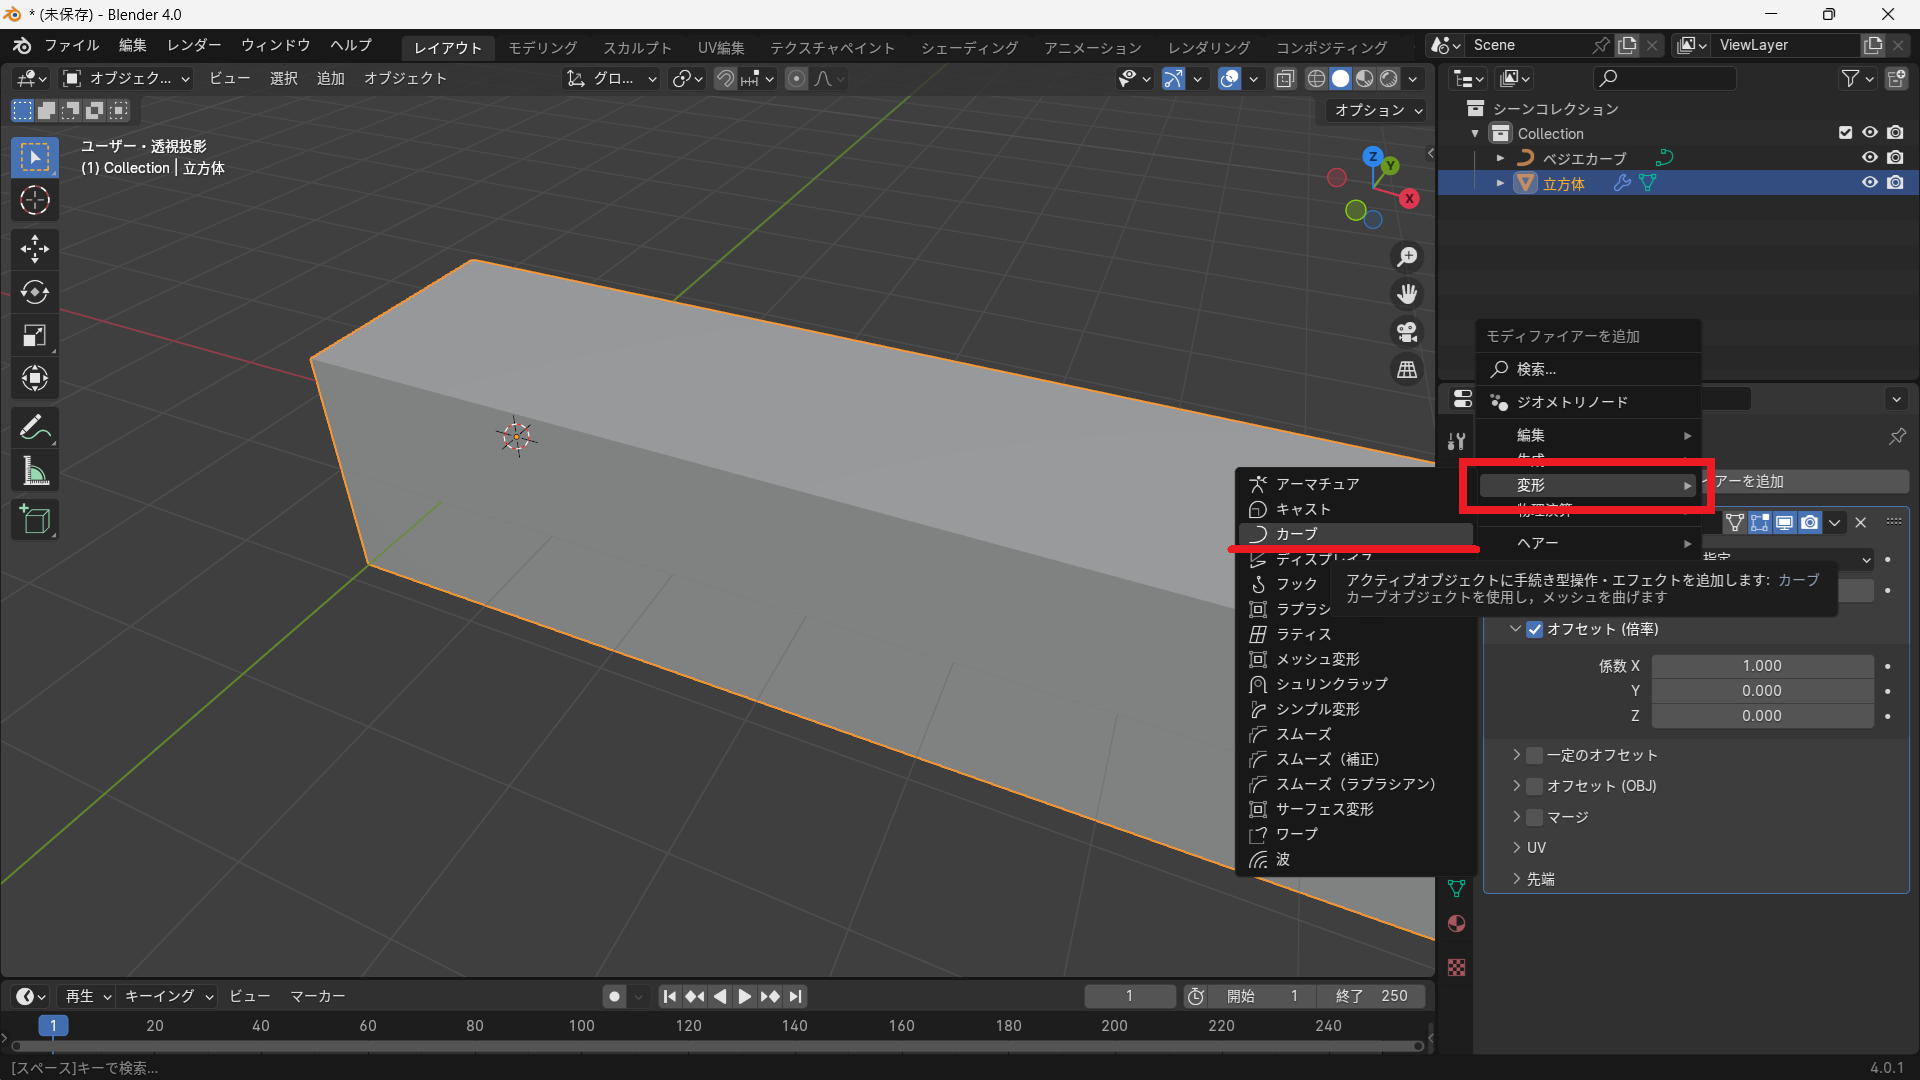Image resolution: width=1920 pixels, height=1080 pixels.
Task: Select the Rotate tool
Action: coord(35,292)
